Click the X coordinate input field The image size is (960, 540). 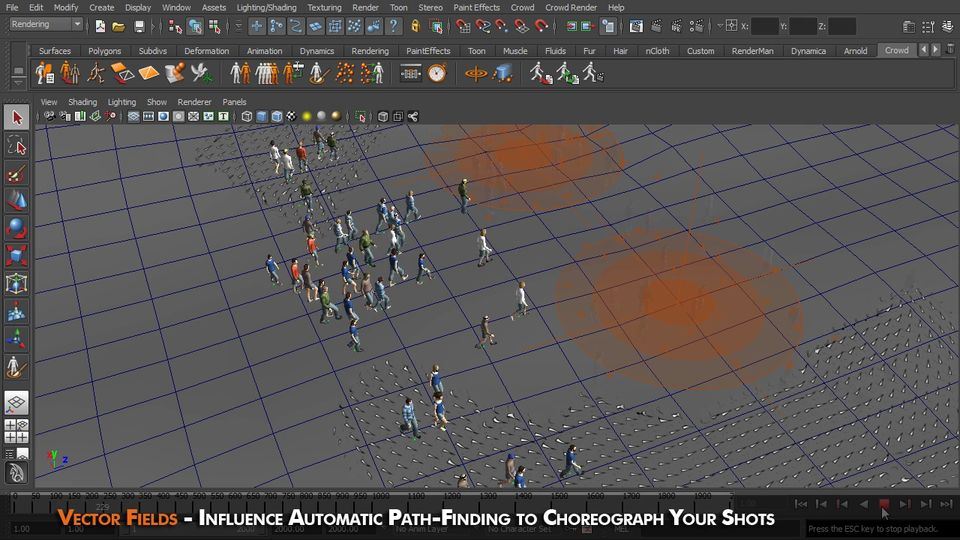(764, 26)
